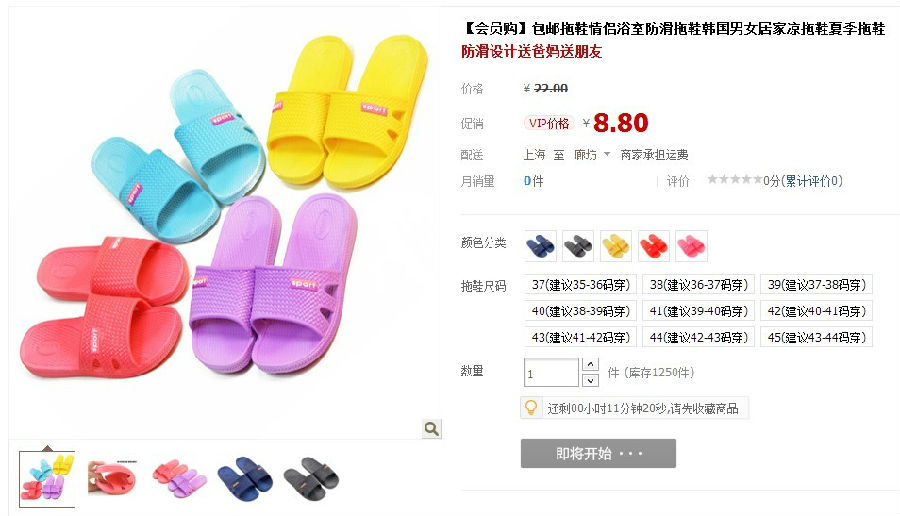Choose the black slipper color option

[x=578, y=246]
